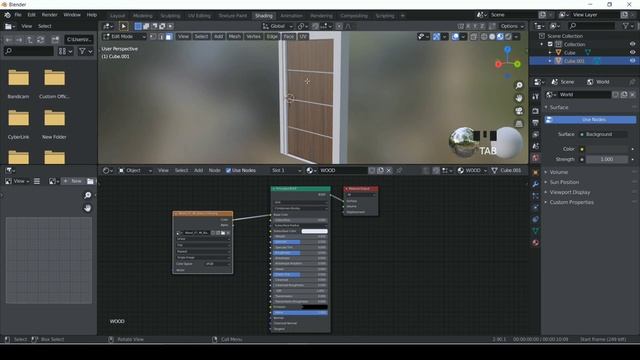Toggle X-ray mode in viewport header

pyautogui.click(x=473, y=36)
